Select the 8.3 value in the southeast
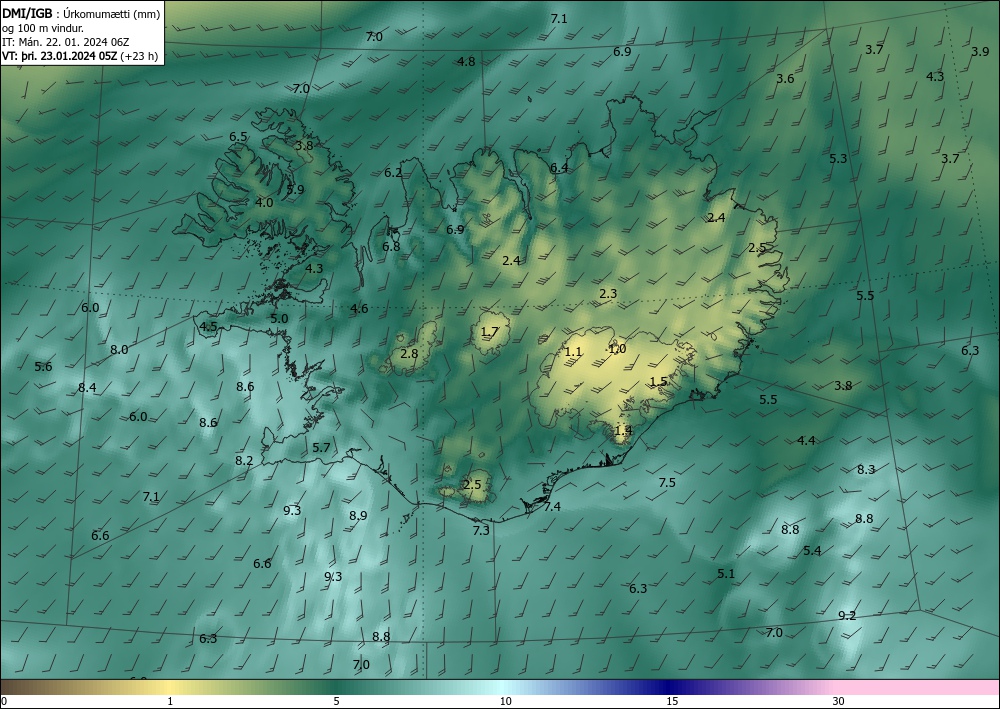This screenshot has height=709, width=1000. click(x=865, y=469)
